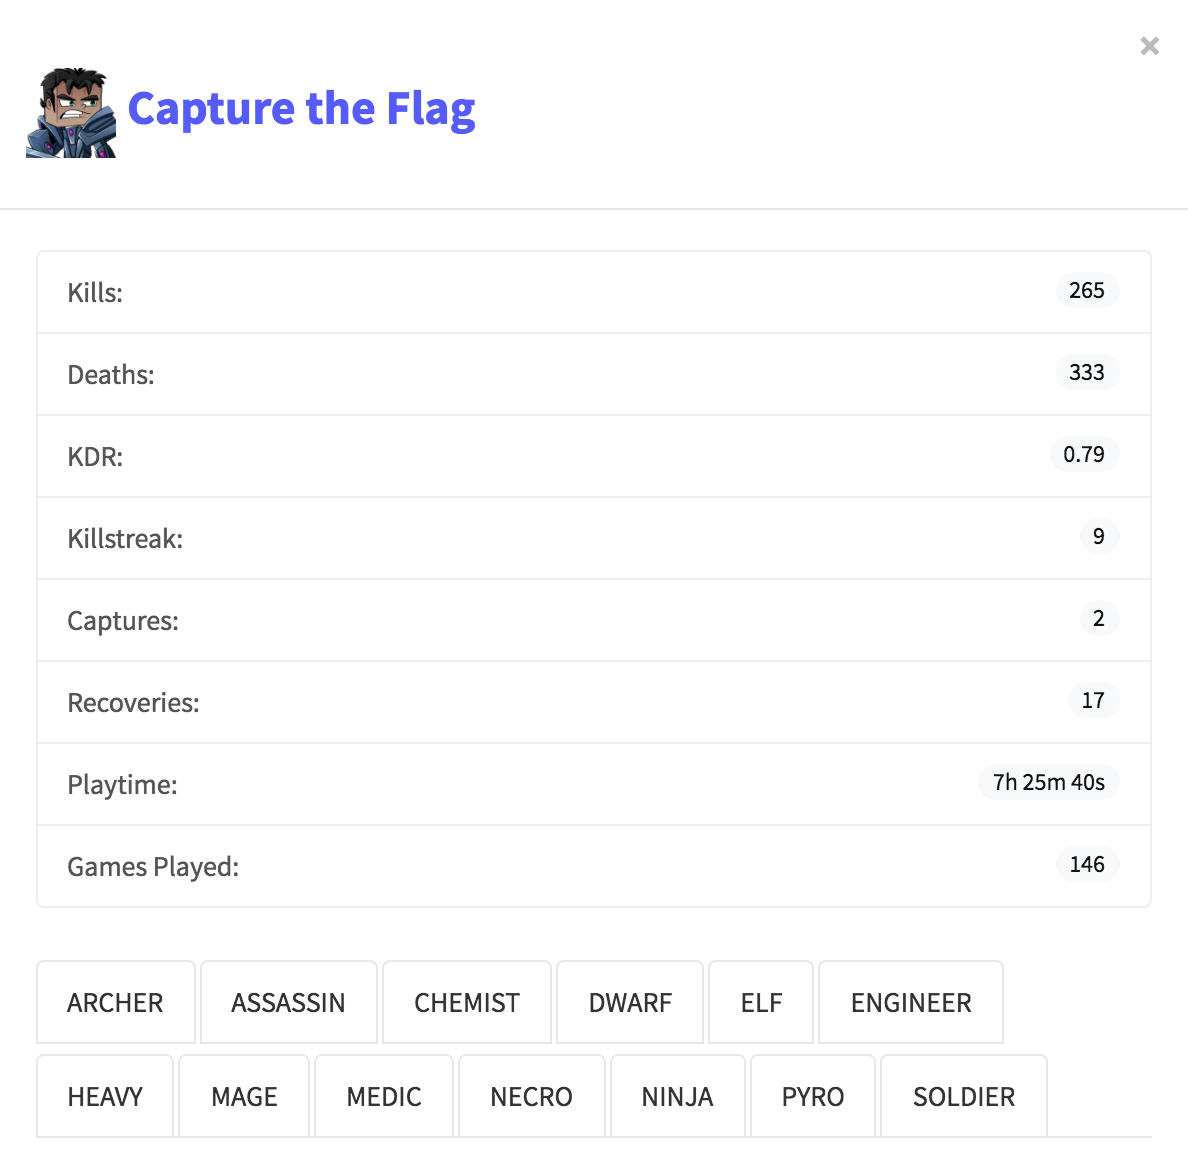View the ENGINEER class tab
Viewport: 1188px width, 1164px height.
(911, 1003)
